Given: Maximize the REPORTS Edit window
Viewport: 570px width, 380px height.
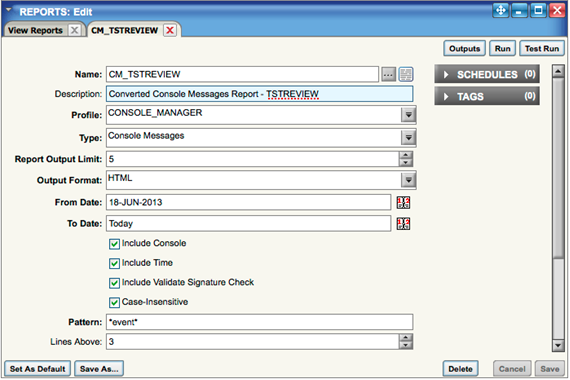Looking at the screenshot, I should [538, 11].
